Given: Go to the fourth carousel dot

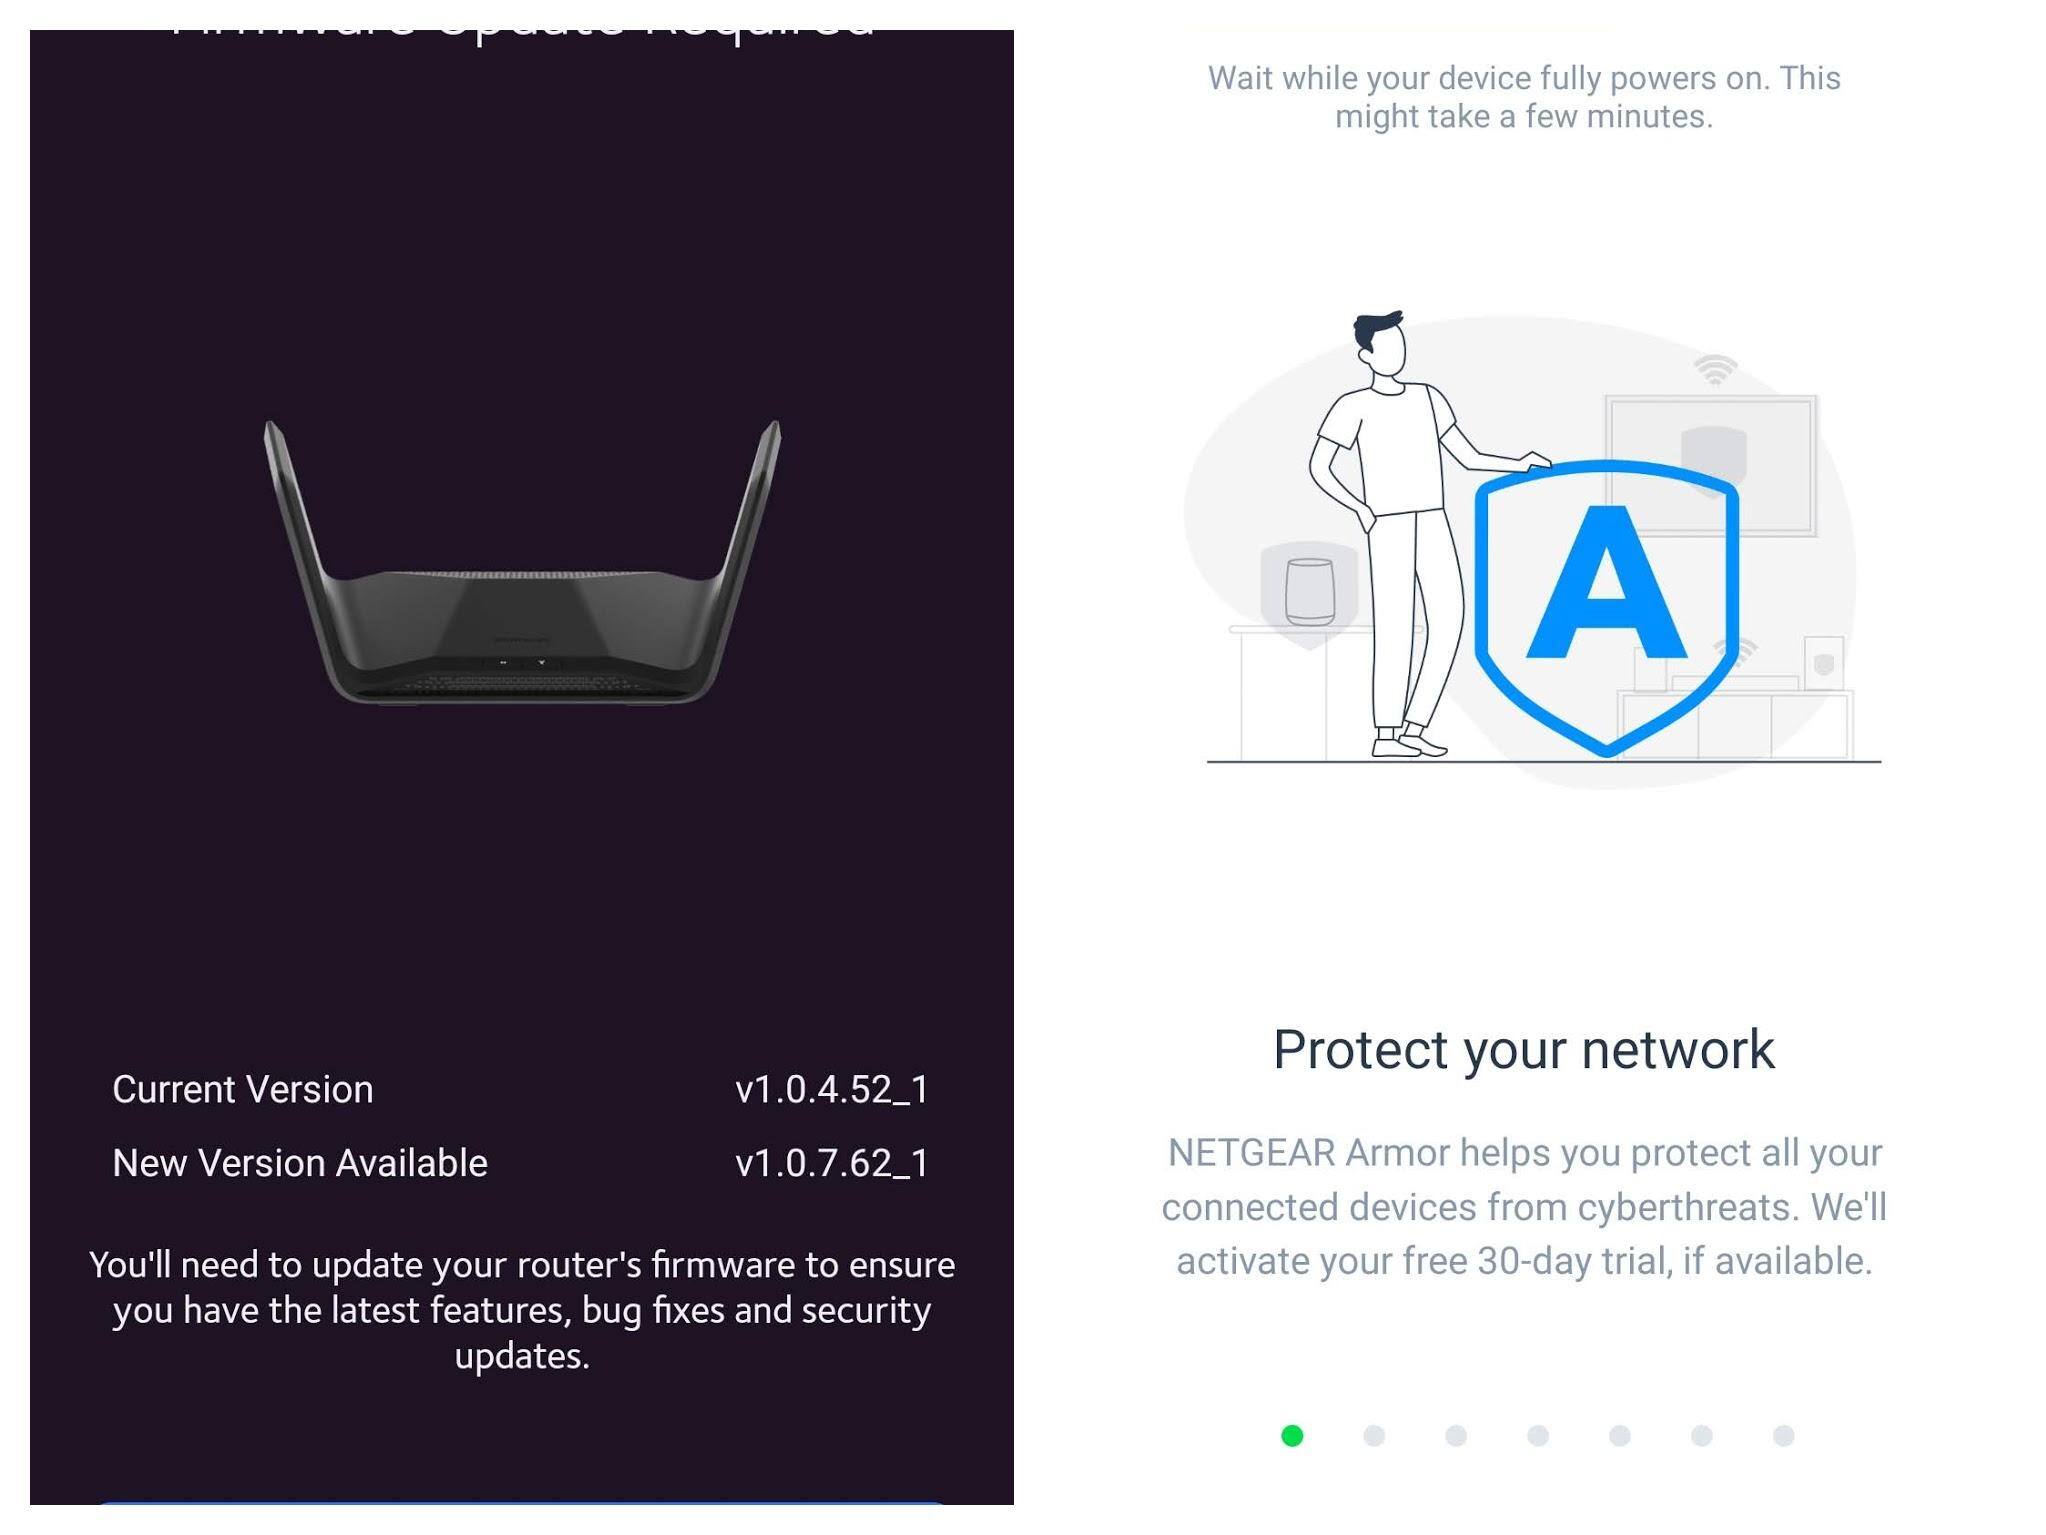Looking at the screenshot, I should [1538, 1436].
